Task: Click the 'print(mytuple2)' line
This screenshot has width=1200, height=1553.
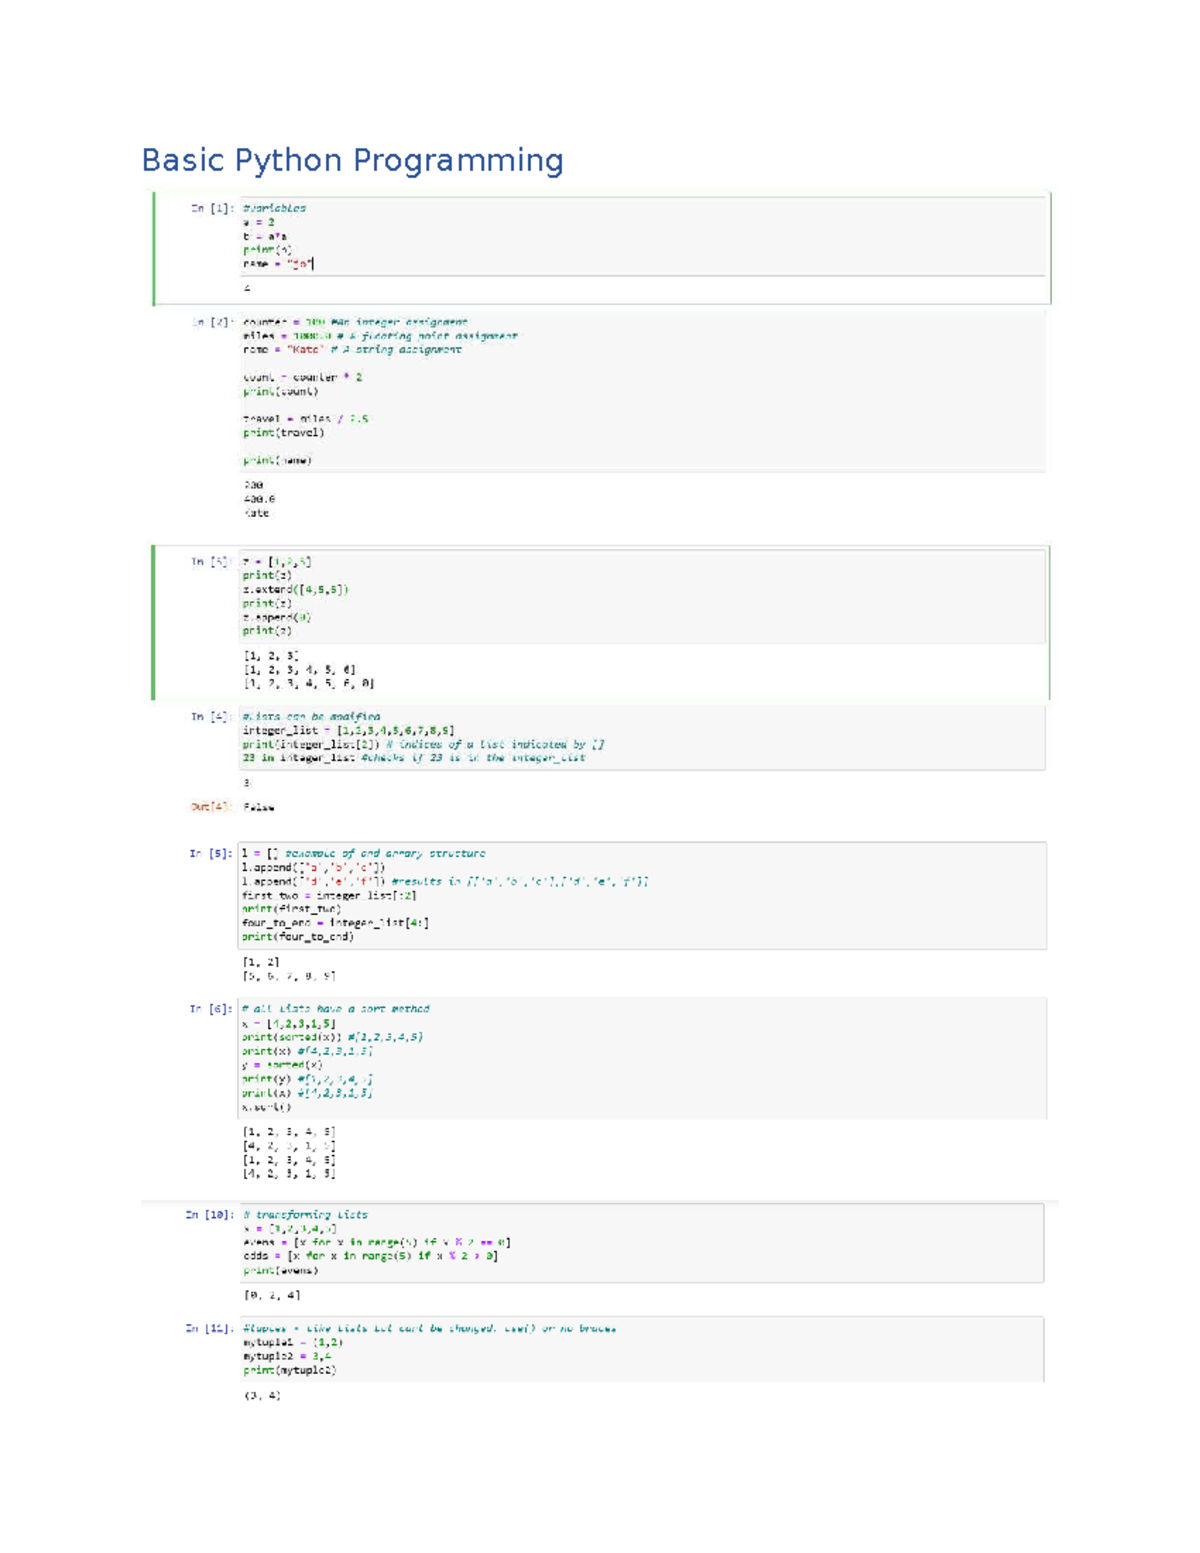Action: (x=290, y=1370)
